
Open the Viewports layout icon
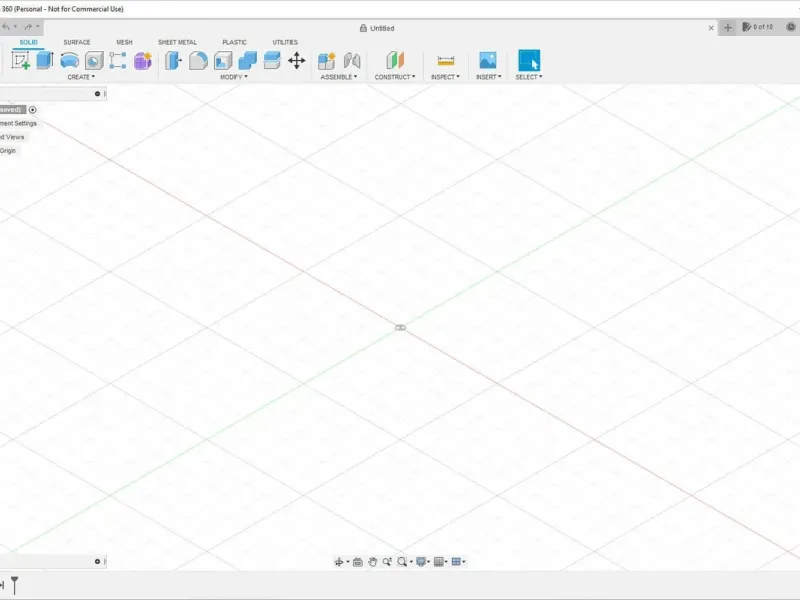[456, 562]
